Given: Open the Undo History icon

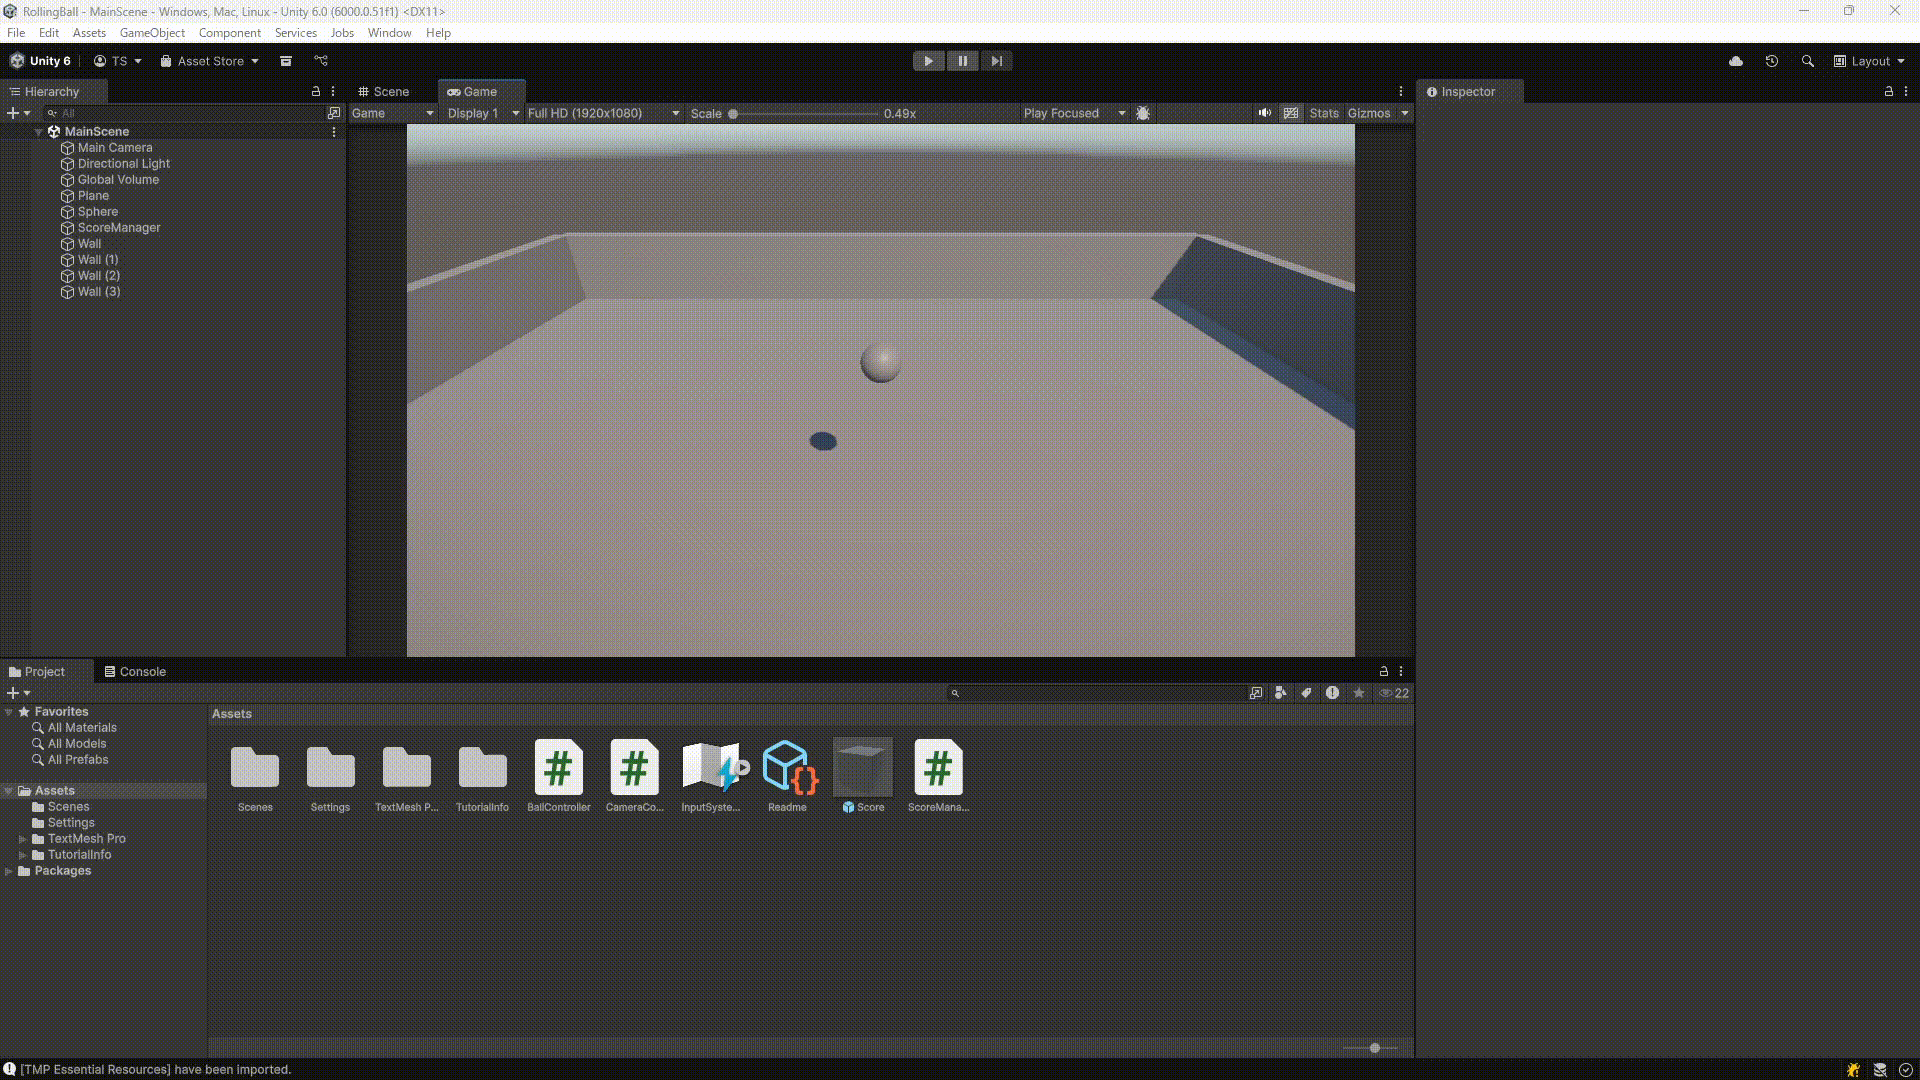Looking at the screenshot, I should [1772, 61].
